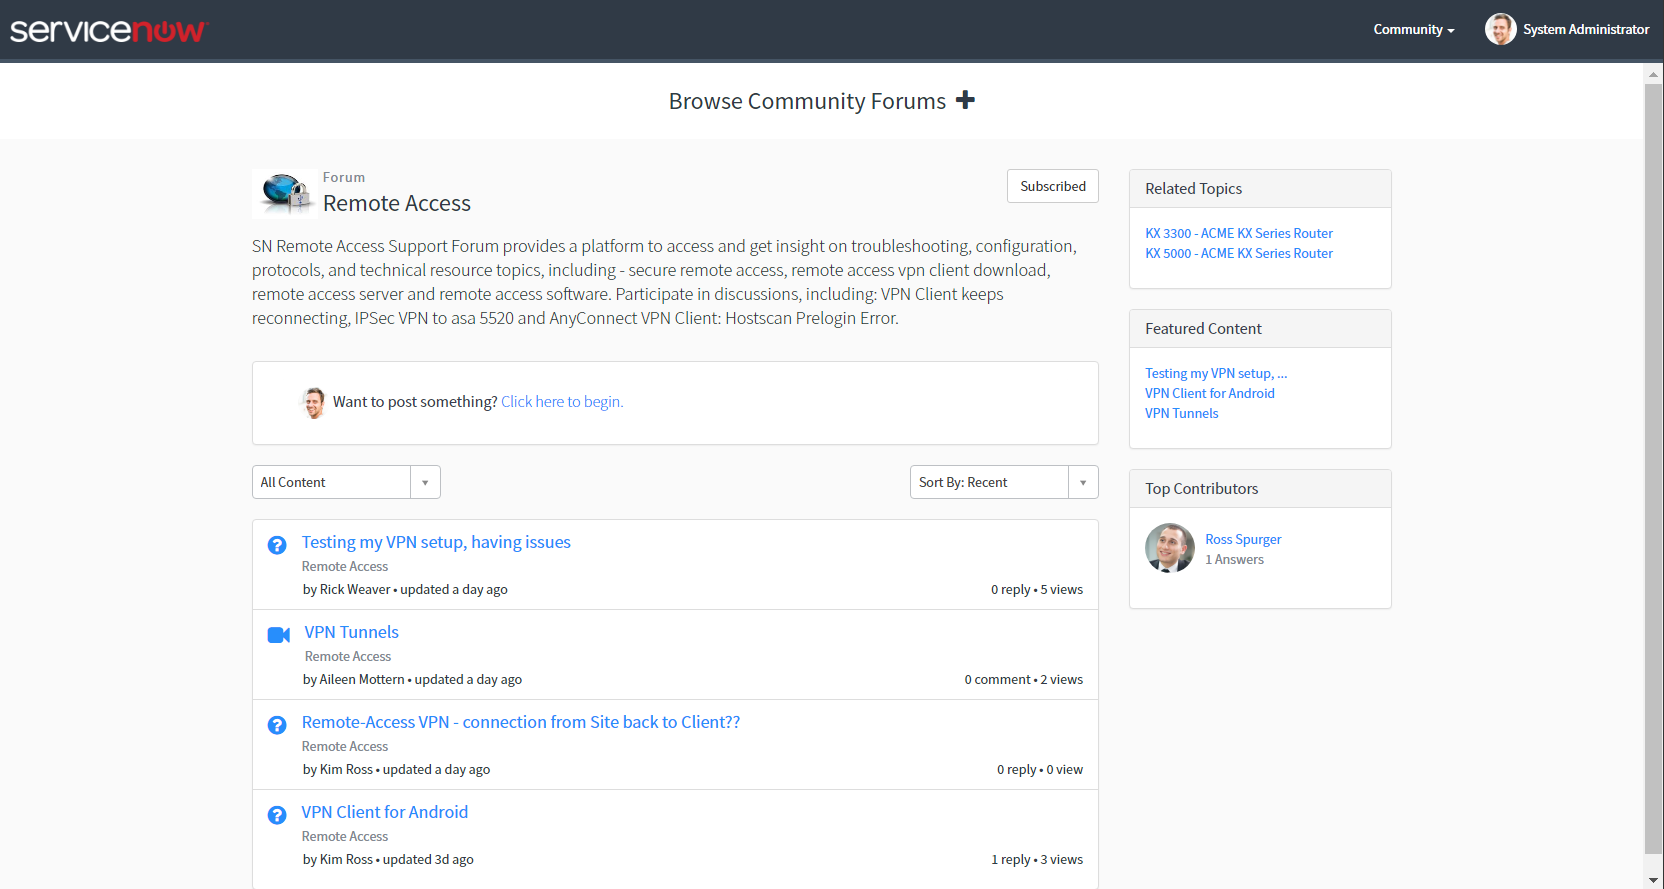
Task: Open KX 5000 - ACME KX Series Router topic
Action: (x=1239, y=253)
